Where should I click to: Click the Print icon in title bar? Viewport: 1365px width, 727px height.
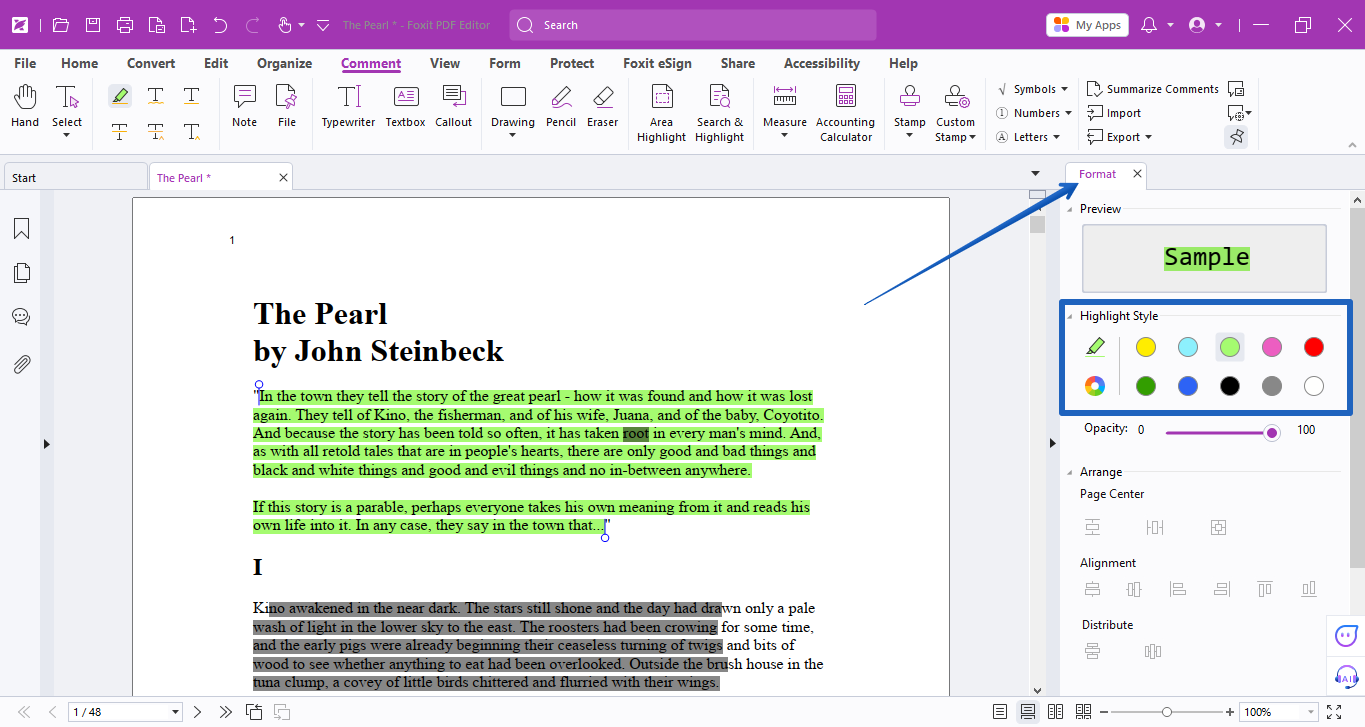(x=125, y=25)
